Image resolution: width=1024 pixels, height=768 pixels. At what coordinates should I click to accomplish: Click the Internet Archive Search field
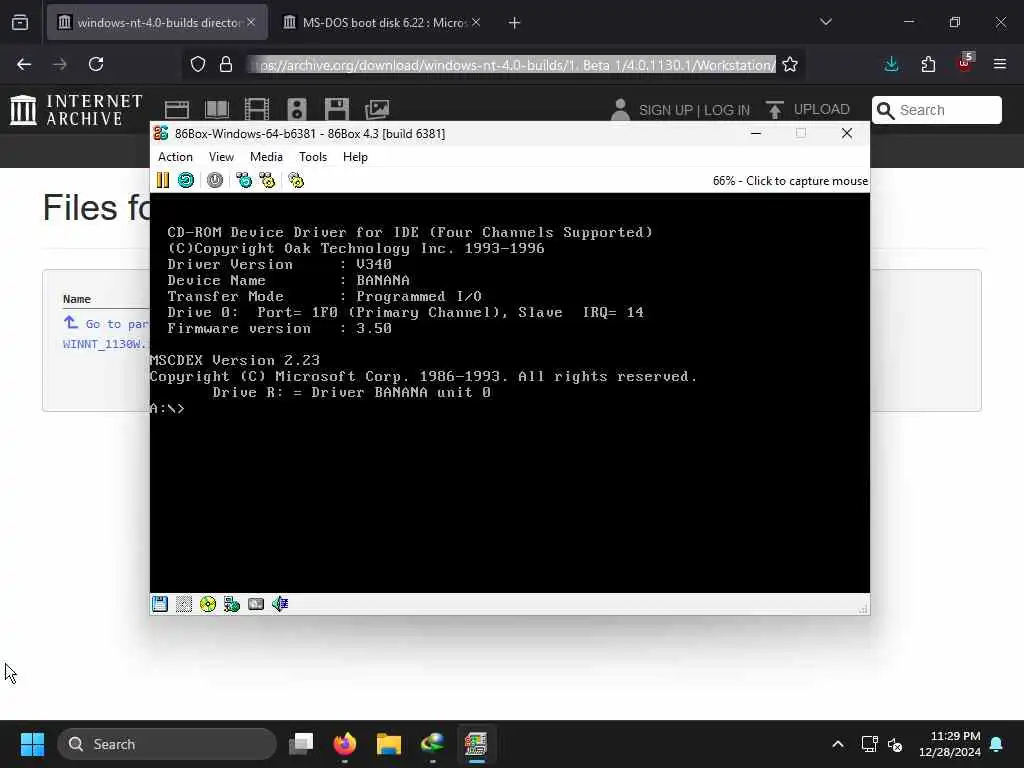(x=936, y=110)
